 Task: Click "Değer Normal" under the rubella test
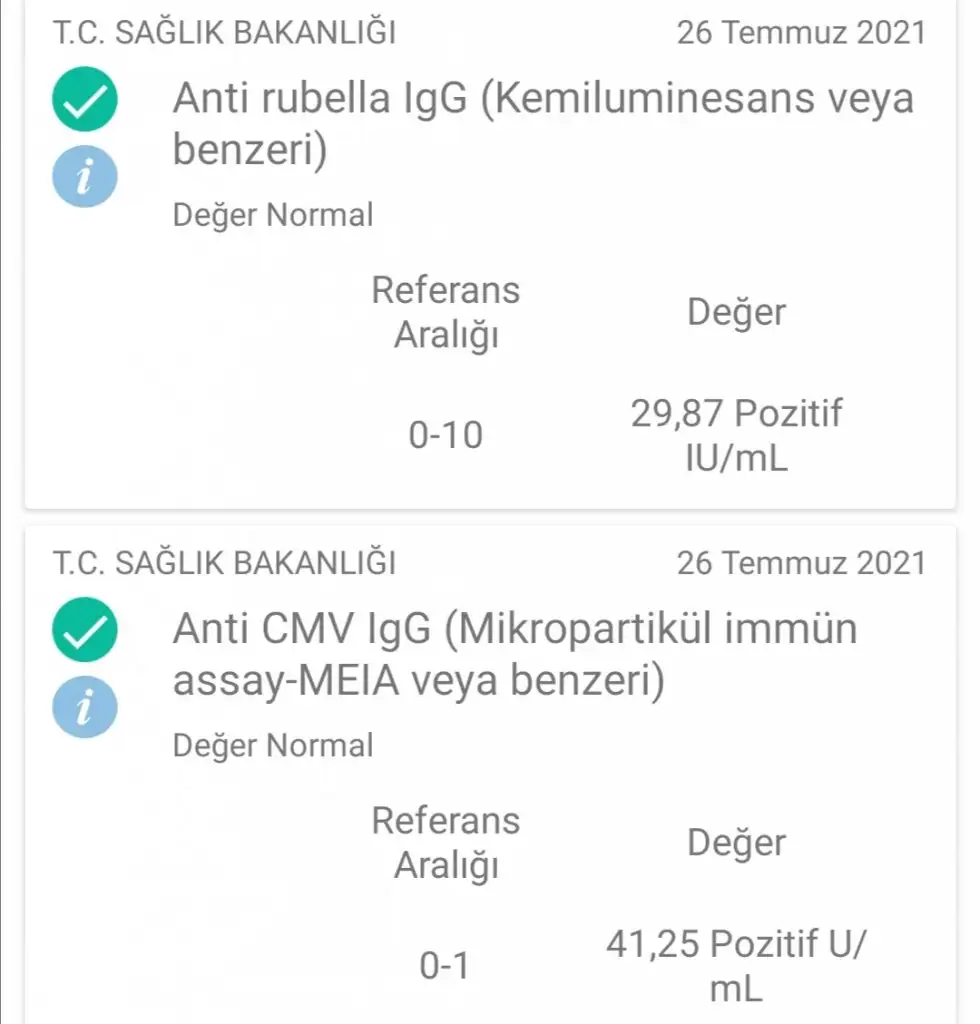pos(273,215)
